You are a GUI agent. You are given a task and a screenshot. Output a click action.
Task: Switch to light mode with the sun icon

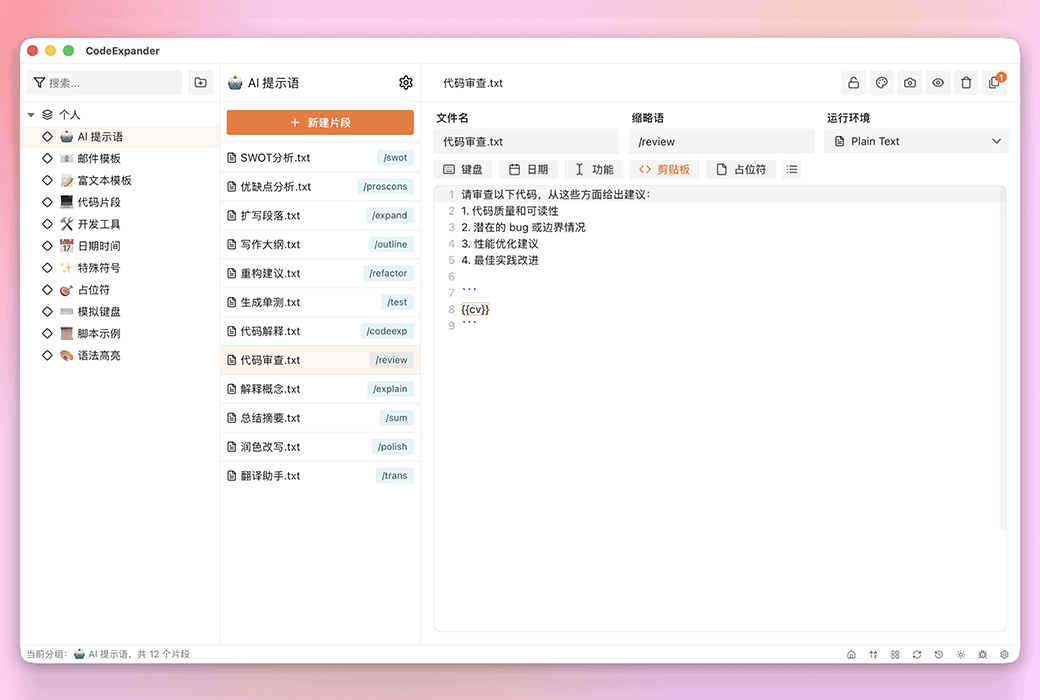[960, 654]
